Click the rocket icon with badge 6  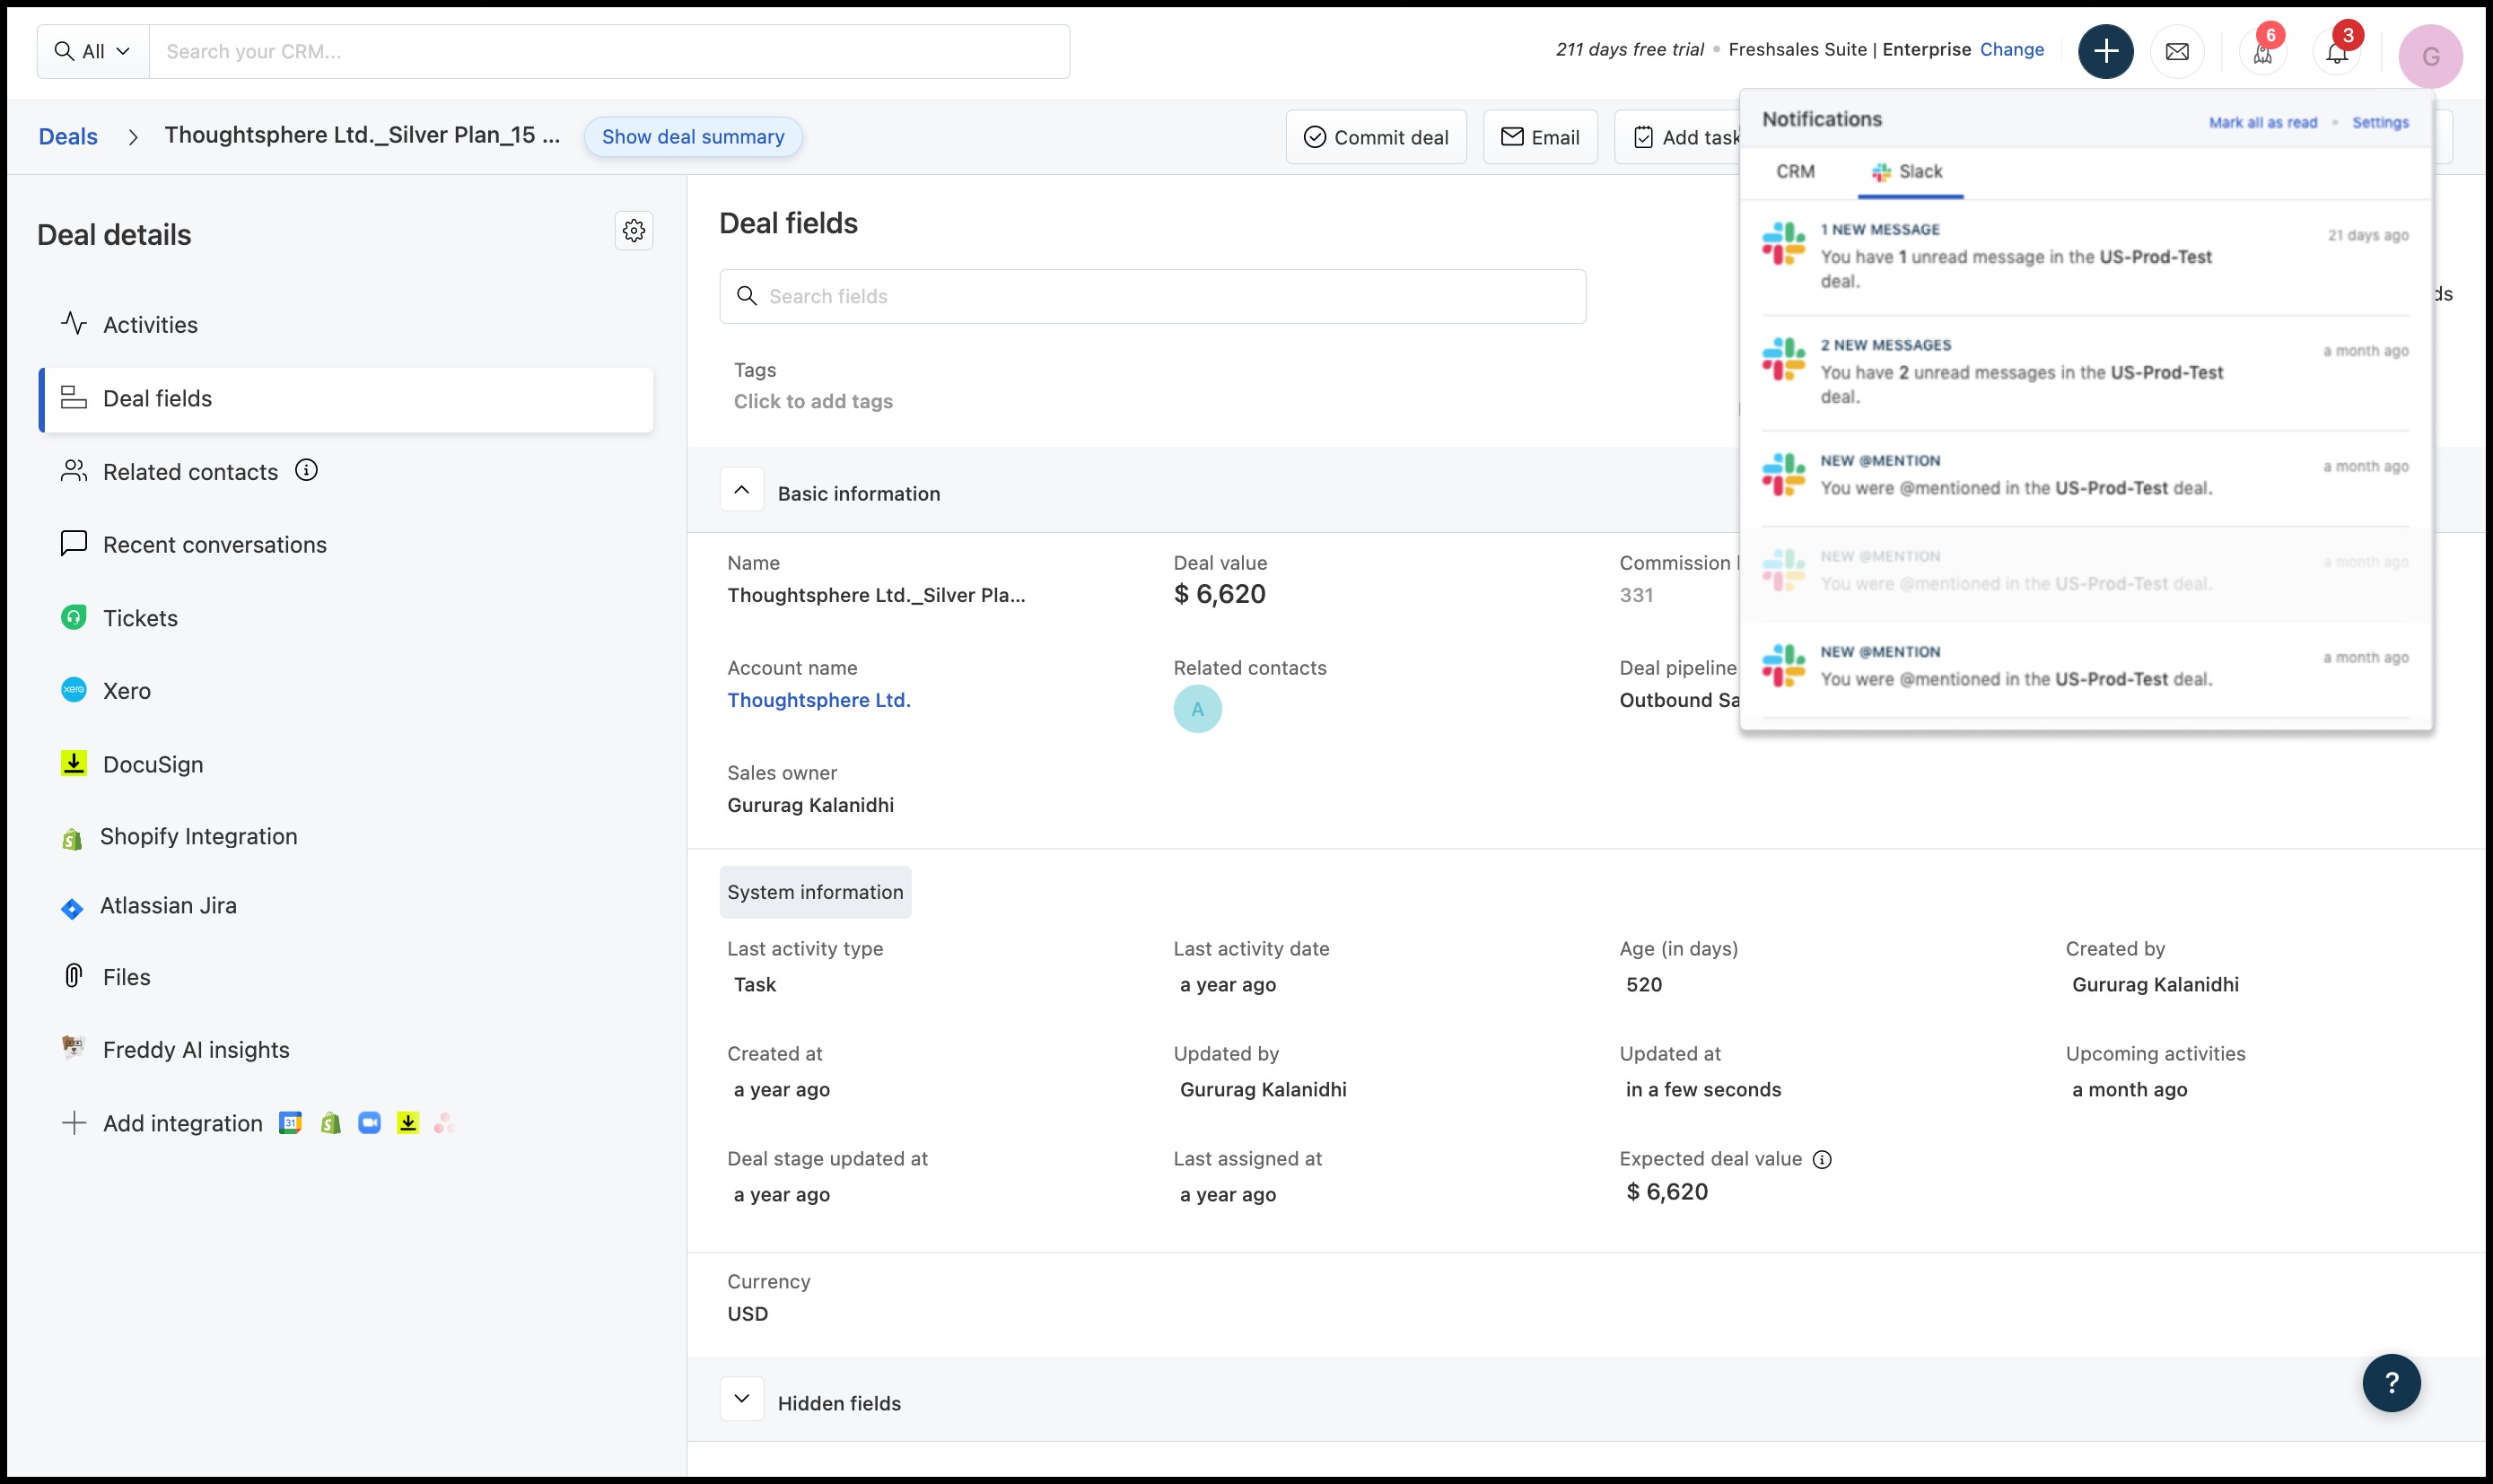click(x=2262, y=53)
